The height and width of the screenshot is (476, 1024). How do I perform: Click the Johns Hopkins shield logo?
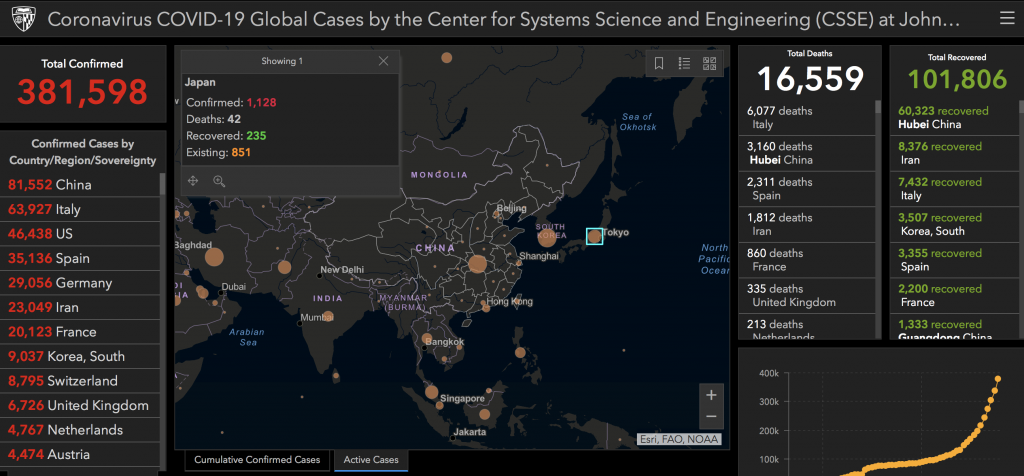coord(24,20)
